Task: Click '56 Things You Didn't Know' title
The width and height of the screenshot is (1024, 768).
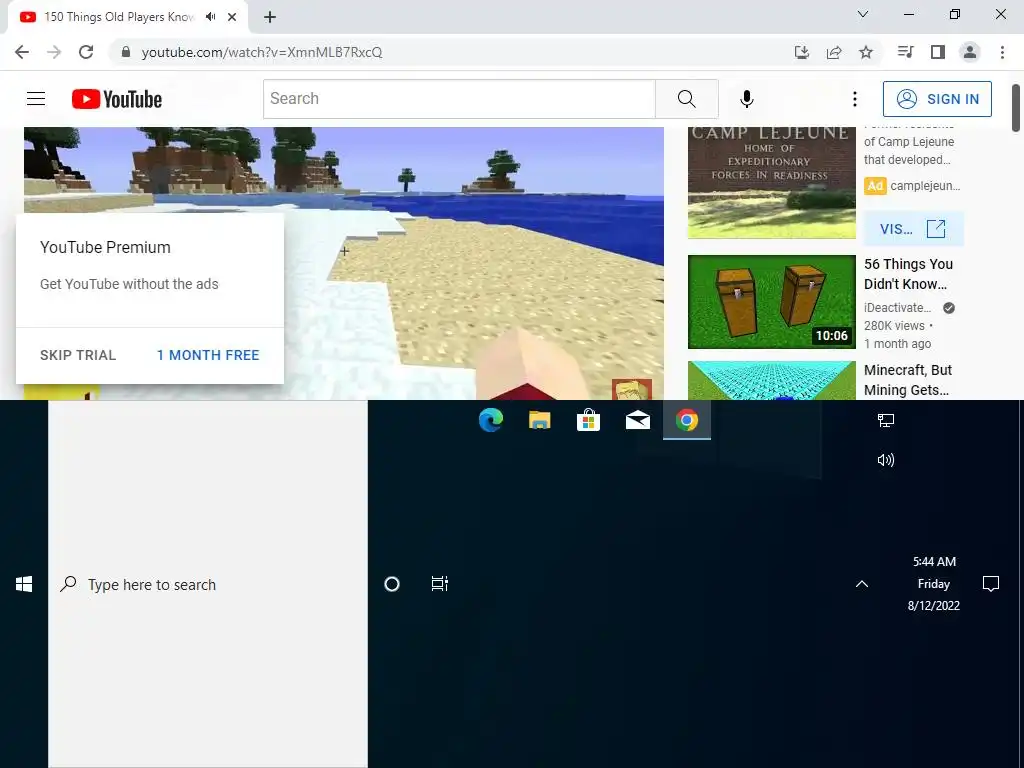Action: (908, 274)
